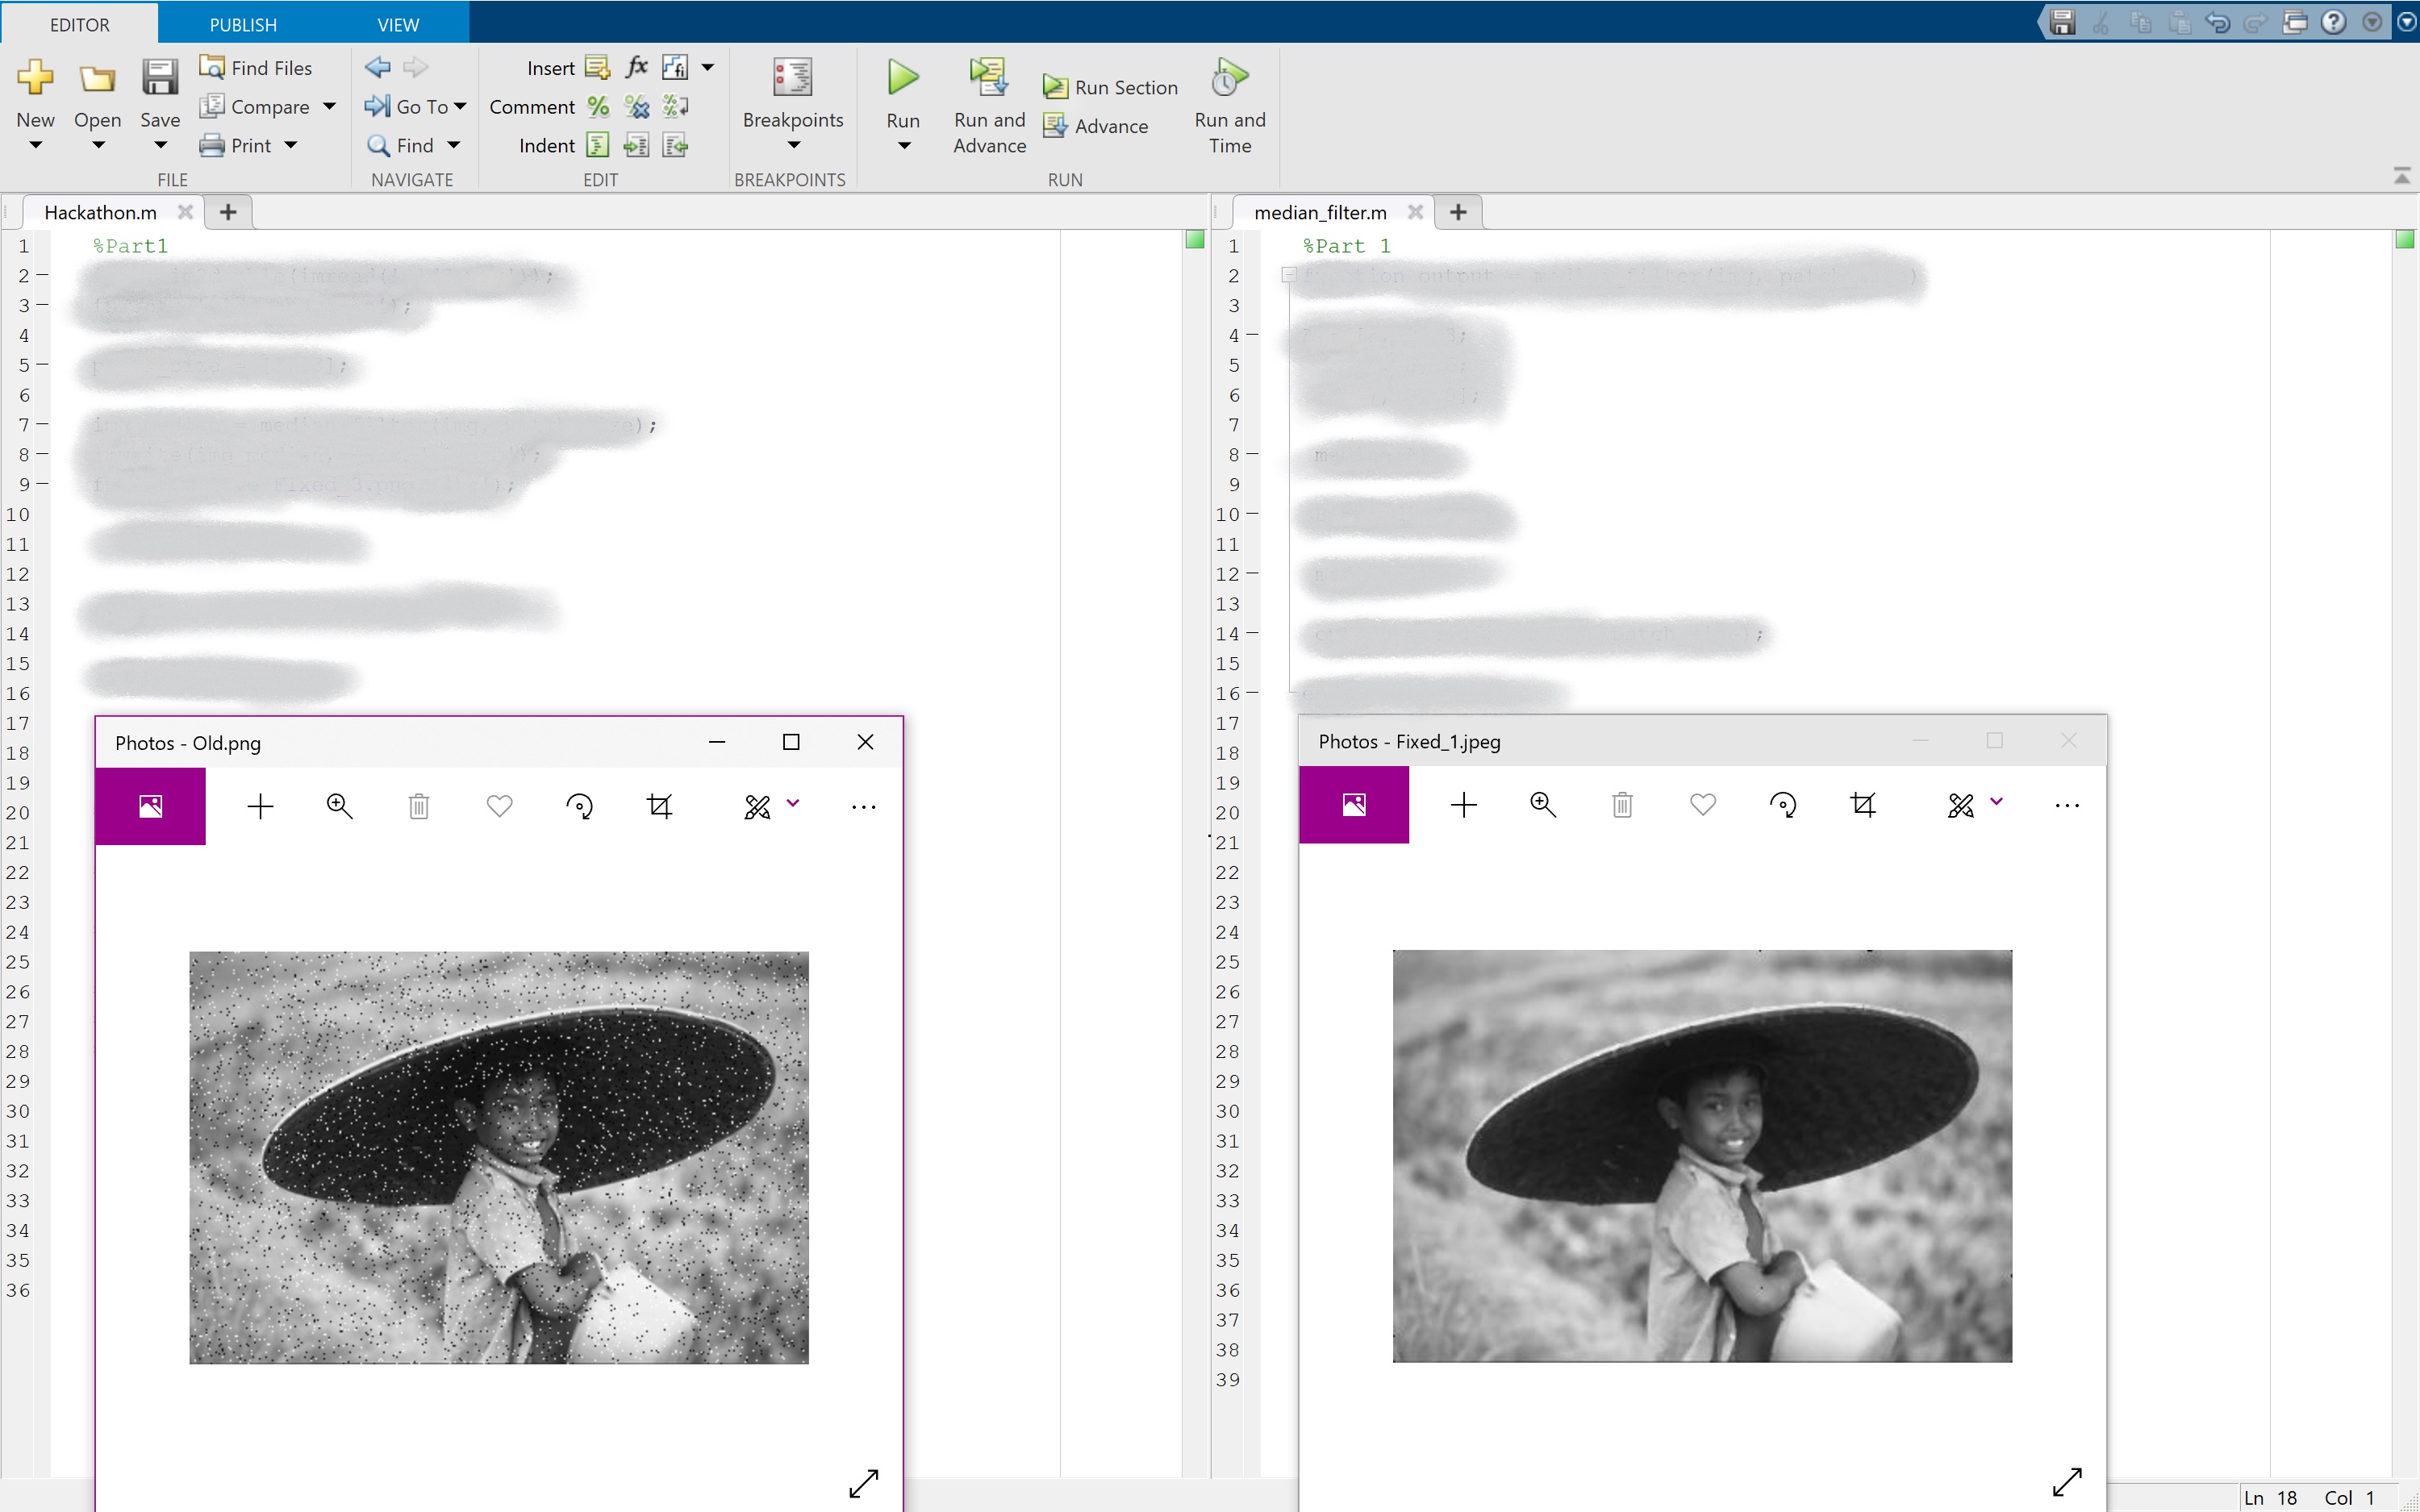Click the Old.png noisy image thumbnail
The image size is (2420, 1512).
pos(498,1157)
